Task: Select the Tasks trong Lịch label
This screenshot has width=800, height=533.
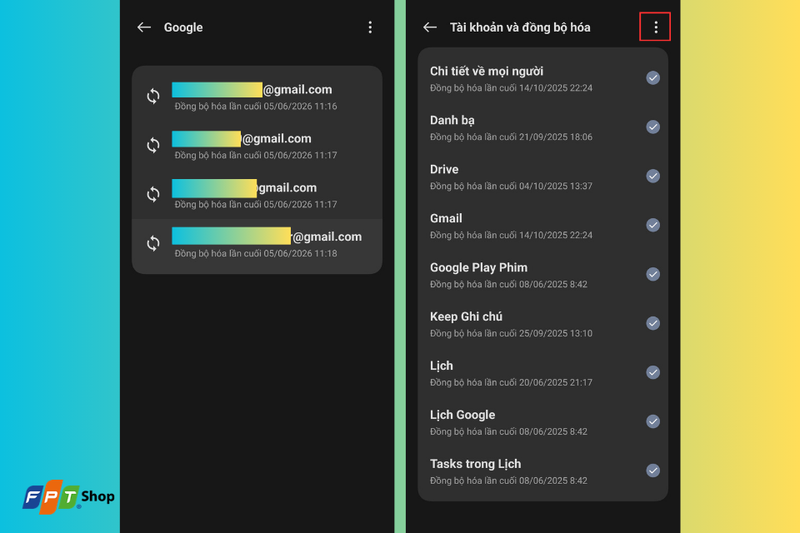Action: pyautogui.click(x=475, y=464)
